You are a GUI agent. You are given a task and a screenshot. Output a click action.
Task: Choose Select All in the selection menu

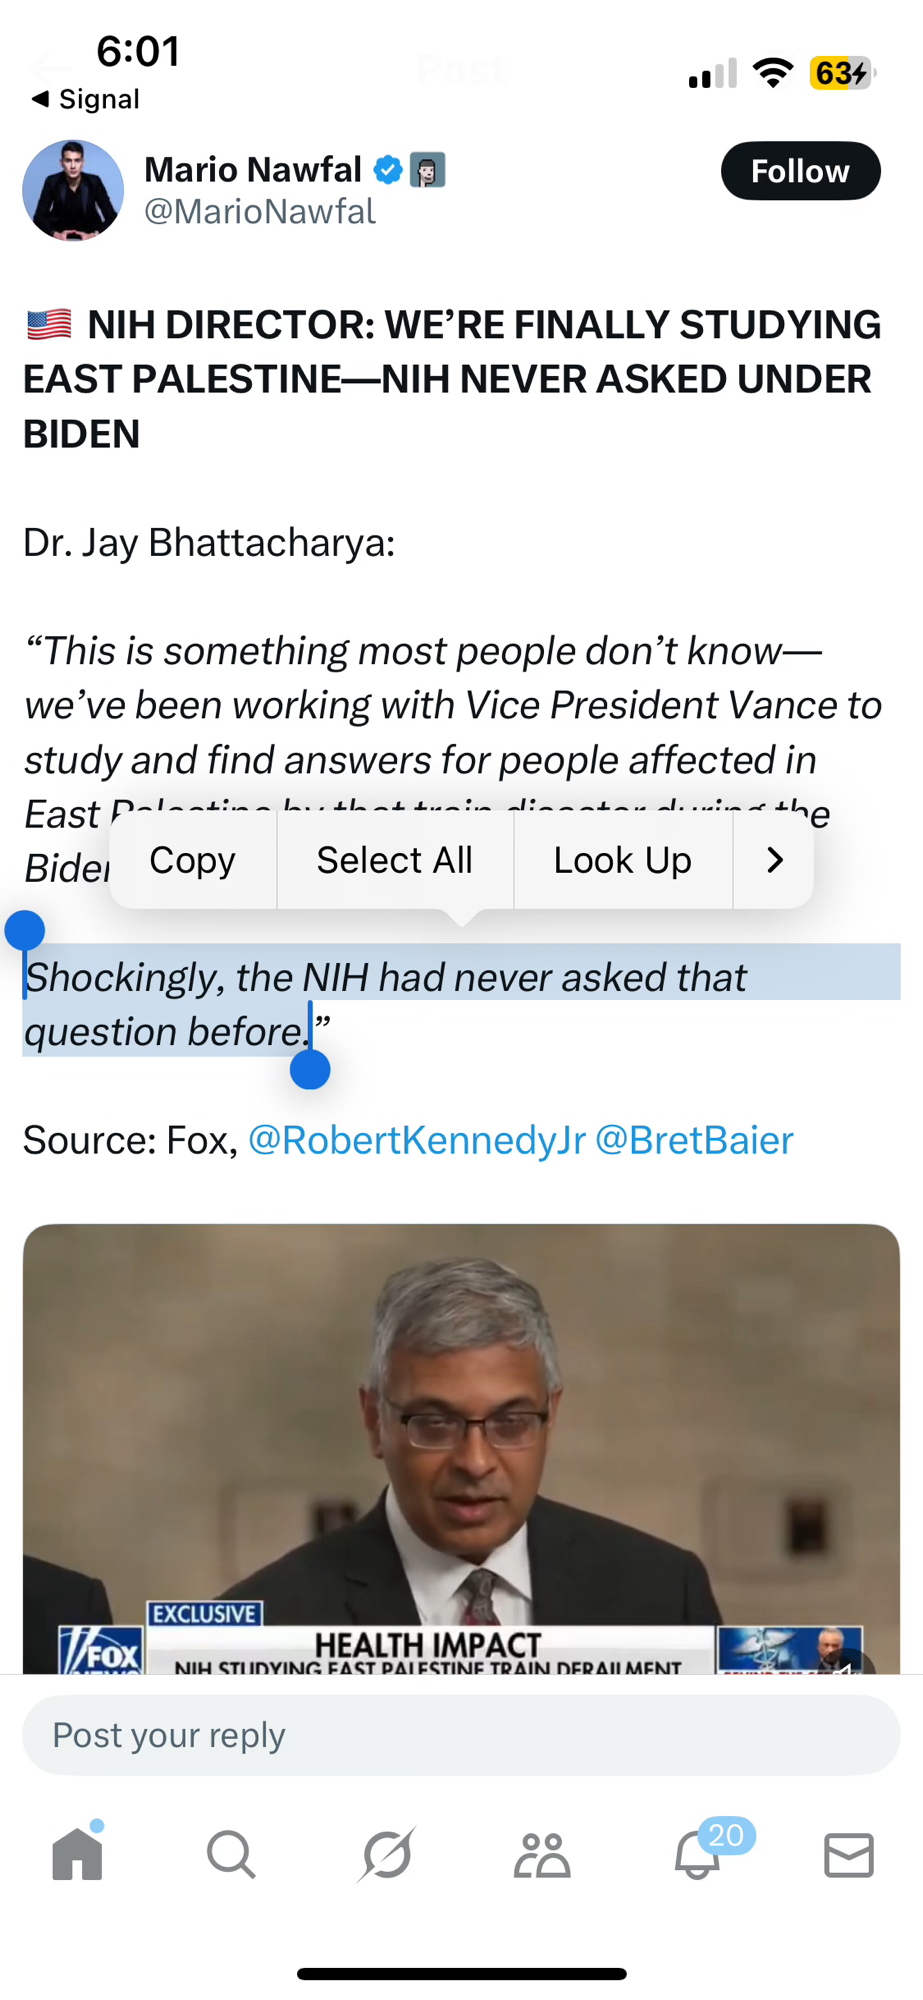tap(394, 860)
